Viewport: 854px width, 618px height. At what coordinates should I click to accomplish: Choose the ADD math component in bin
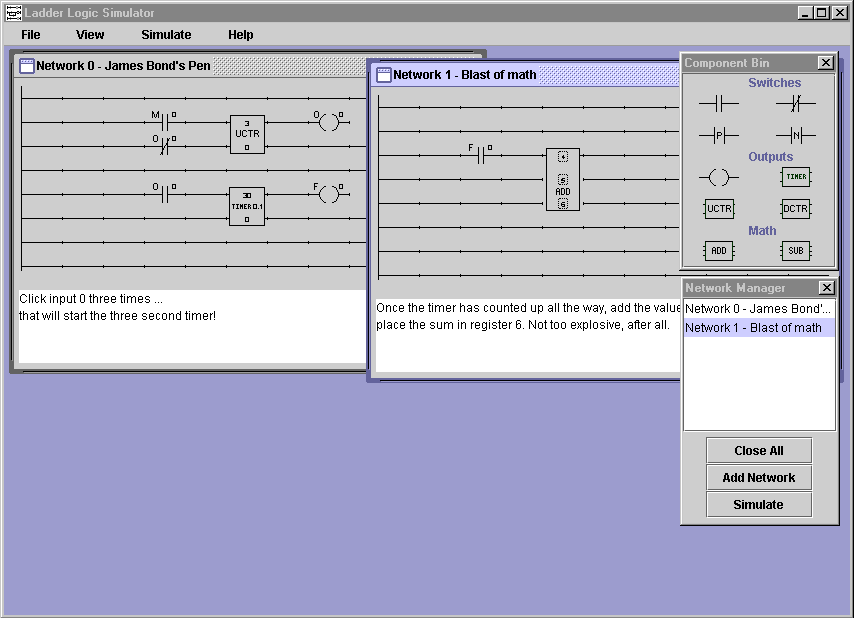coord(718,251)
